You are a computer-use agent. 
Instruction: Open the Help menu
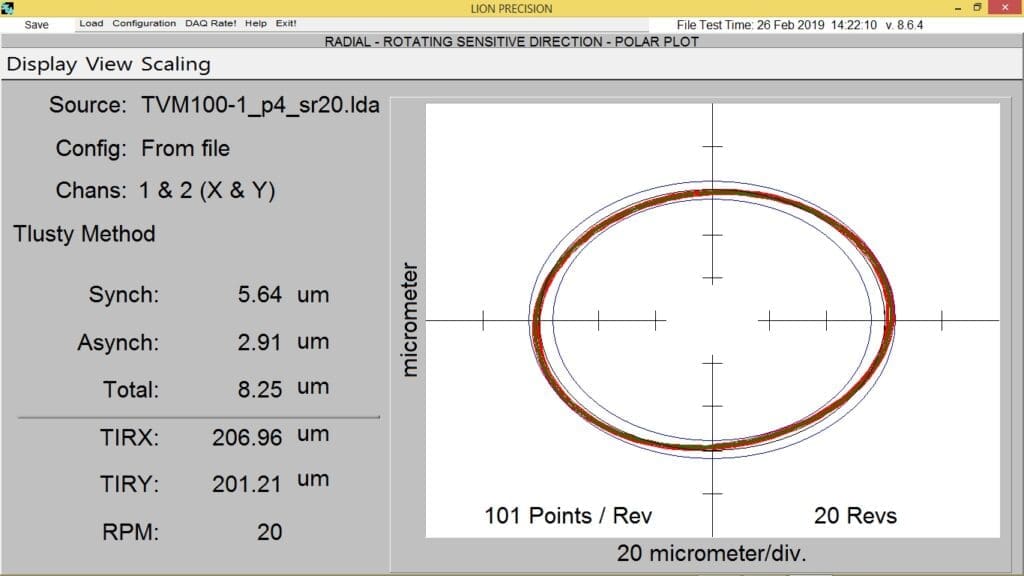click(255, 24)
